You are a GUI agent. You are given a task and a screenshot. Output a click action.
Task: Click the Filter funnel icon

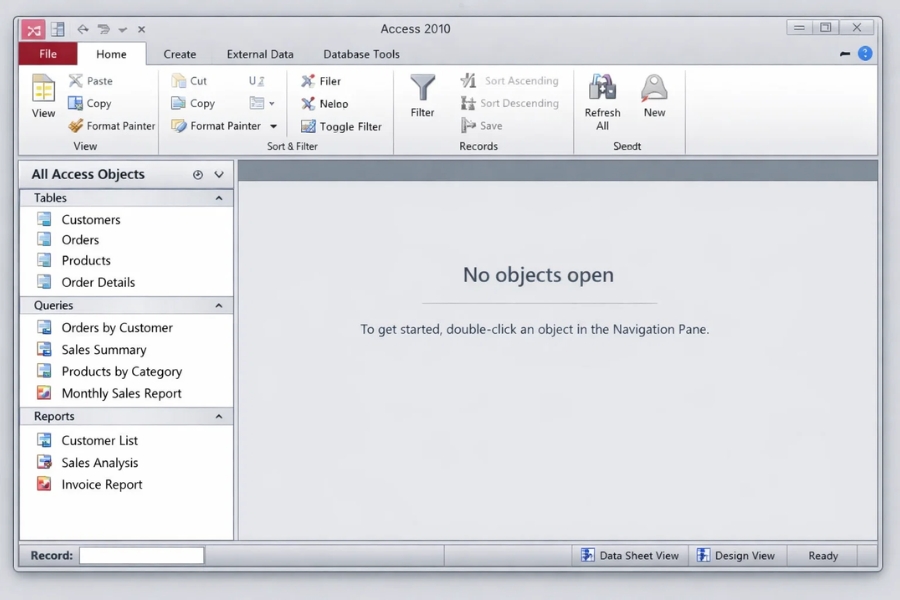click(423, 89)
